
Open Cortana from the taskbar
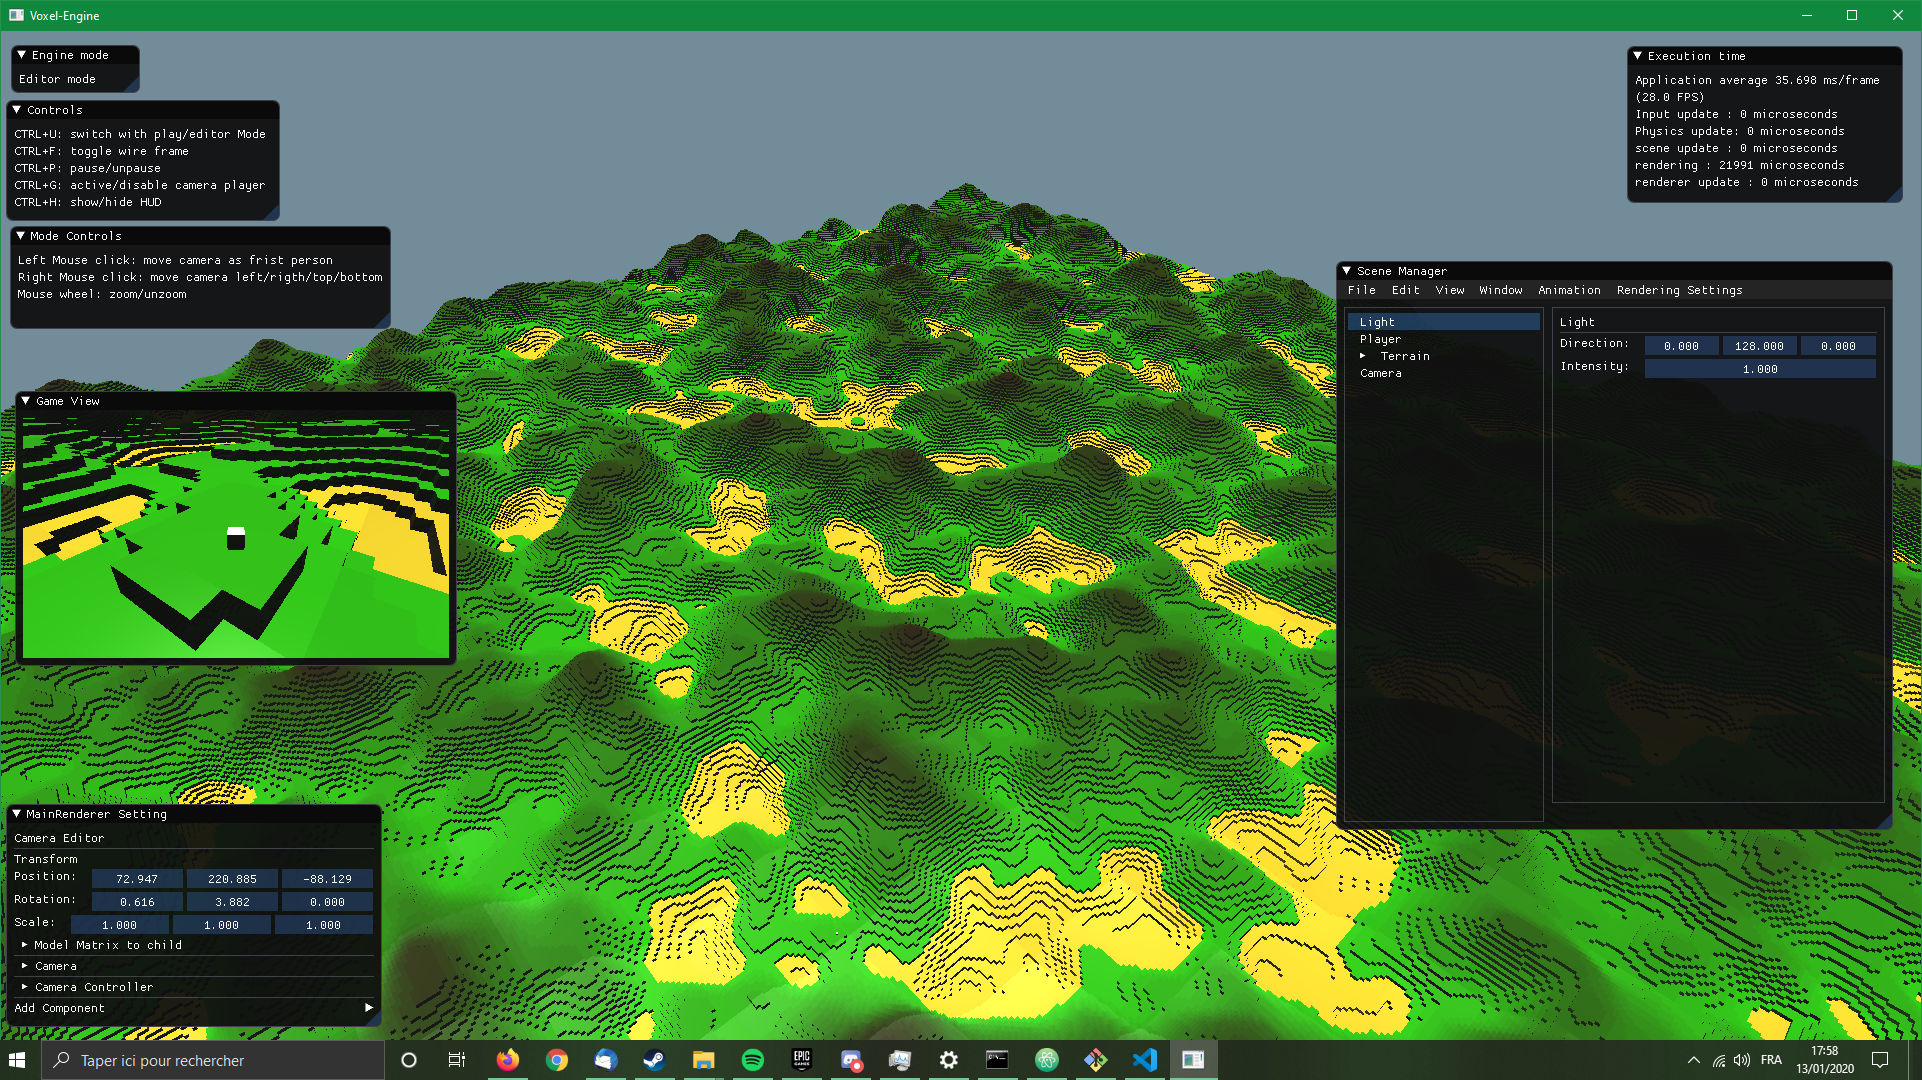[408, 1060]
